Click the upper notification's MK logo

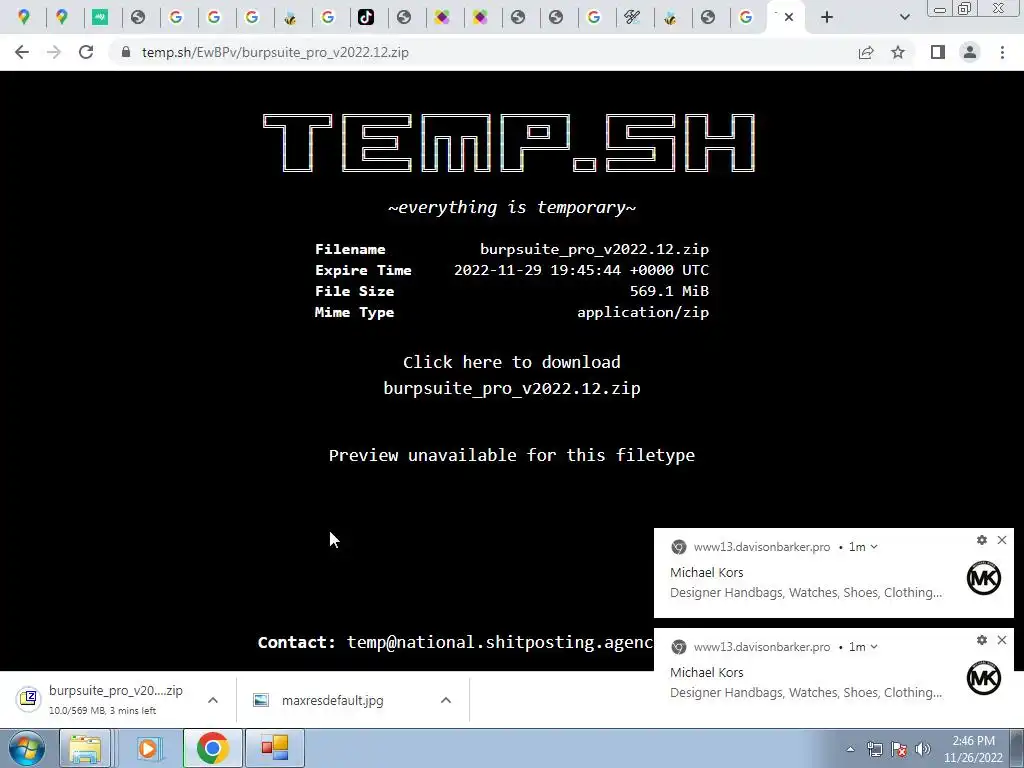click(984, 578)
